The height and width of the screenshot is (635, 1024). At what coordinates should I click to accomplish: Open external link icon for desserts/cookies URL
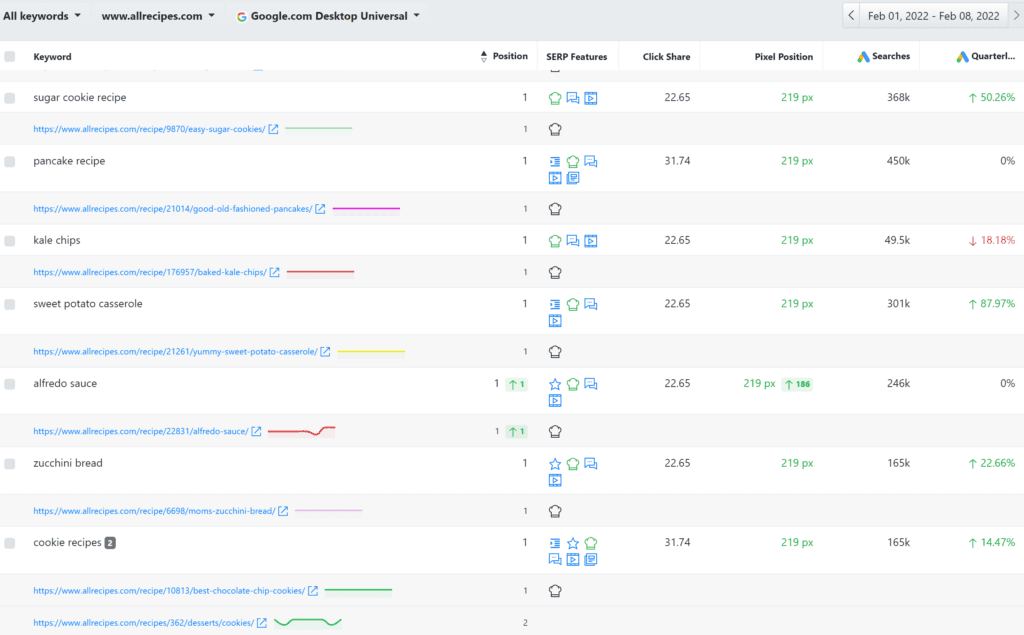262,623
